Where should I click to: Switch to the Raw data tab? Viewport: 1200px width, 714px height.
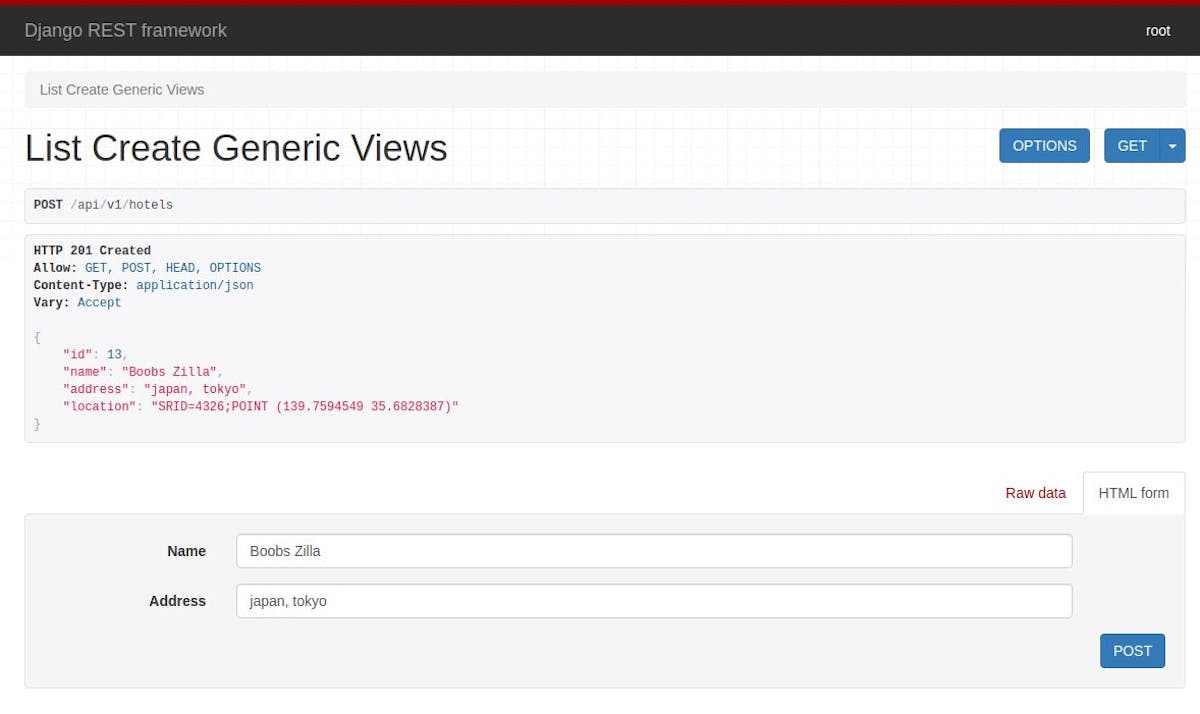(1035, 493)
